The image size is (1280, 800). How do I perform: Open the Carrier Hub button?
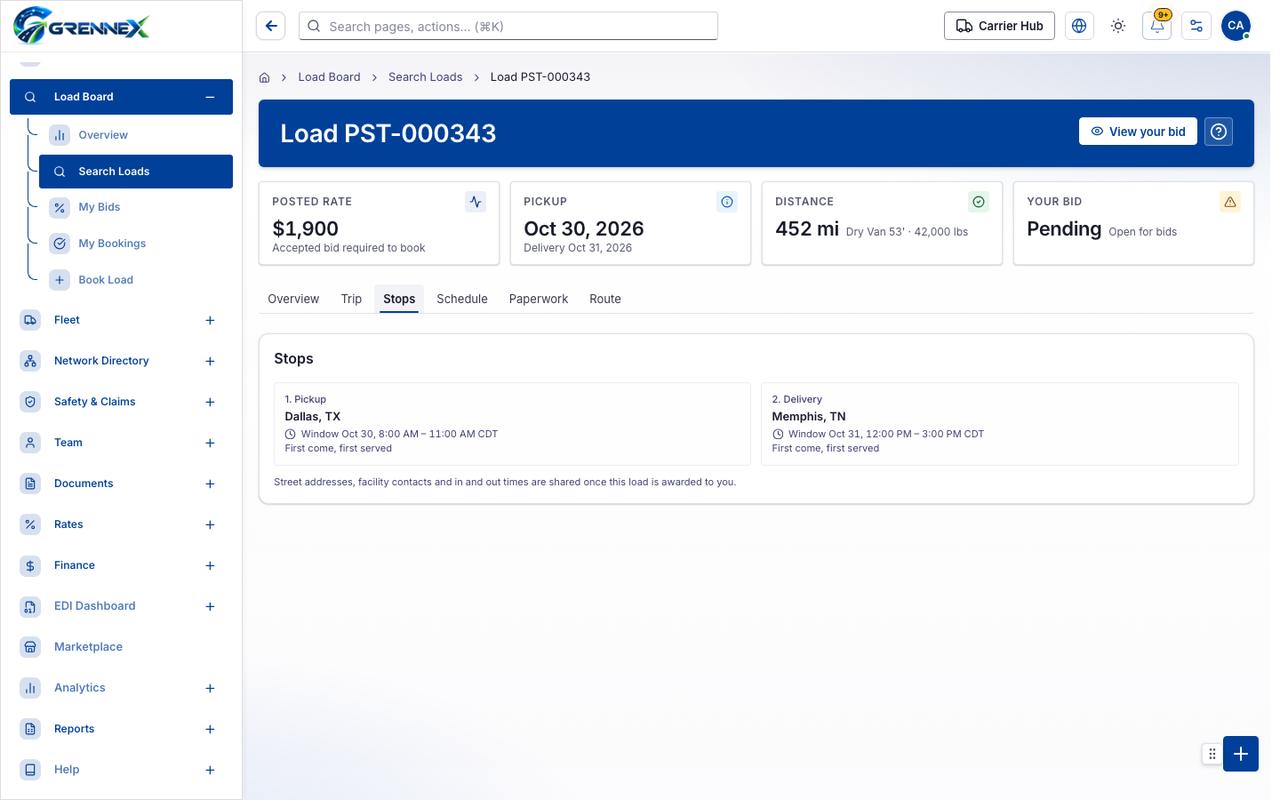click(x=999, y=26)
